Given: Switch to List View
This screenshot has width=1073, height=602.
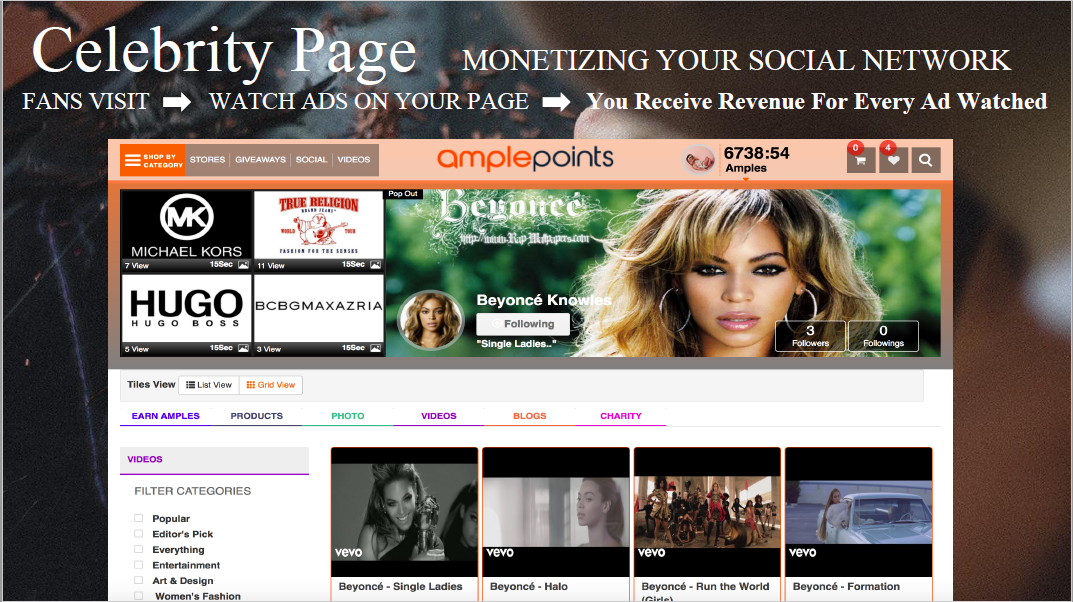Looking at the screenshot, I should pos(209,385).
